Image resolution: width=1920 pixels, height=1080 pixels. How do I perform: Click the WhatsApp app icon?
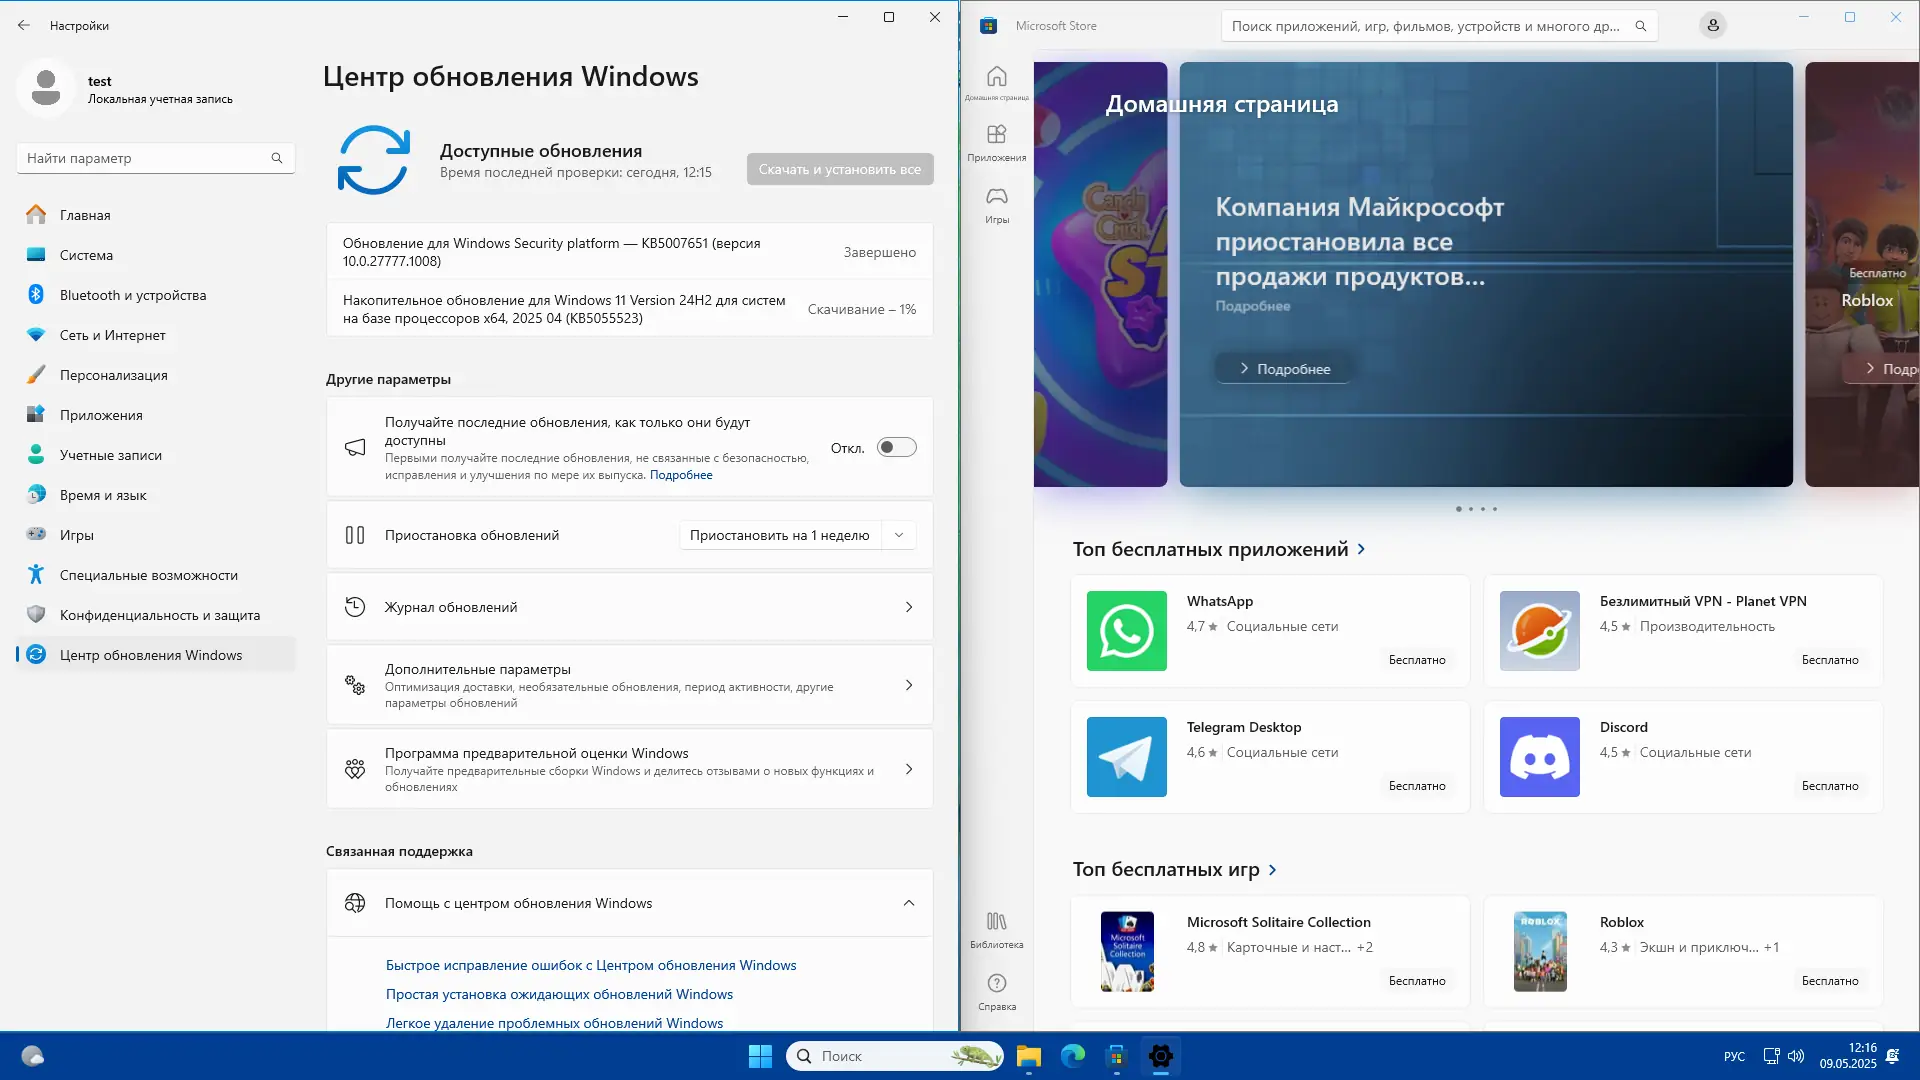click(1126, 631)
